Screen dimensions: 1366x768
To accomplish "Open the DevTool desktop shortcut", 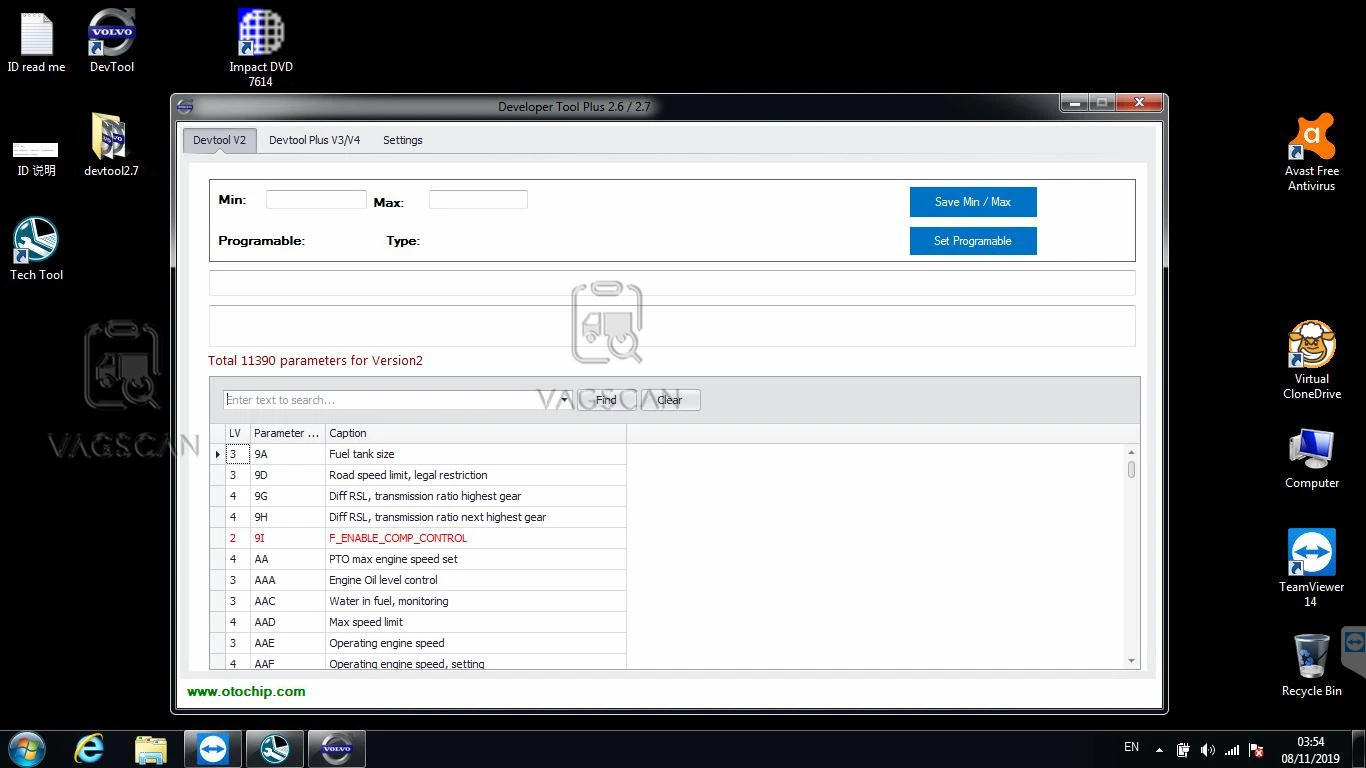I will pyautogui.click(x=111, y=41).
